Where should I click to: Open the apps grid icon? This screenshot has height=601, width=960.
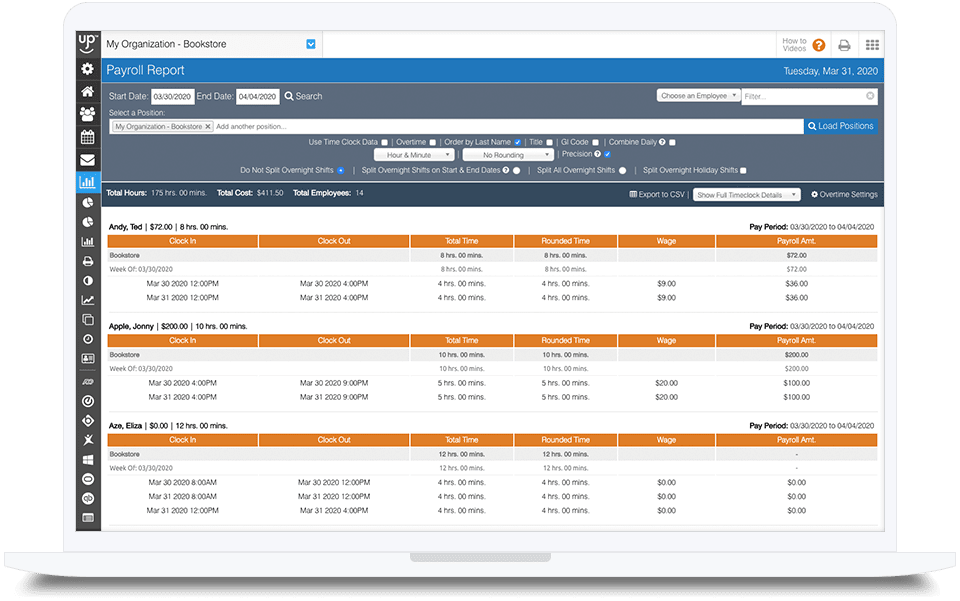[872, 45]
